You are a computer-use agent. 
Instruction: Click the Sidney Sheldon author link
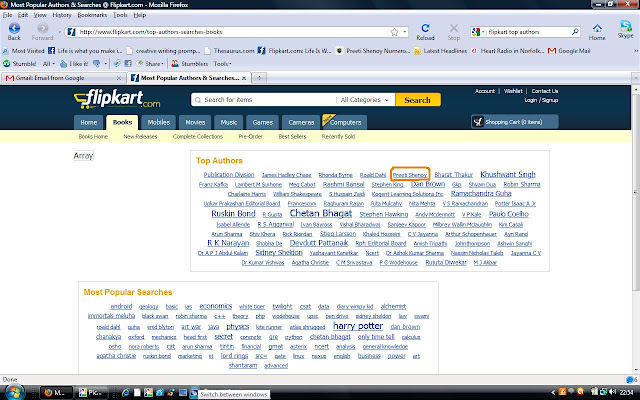279,252
